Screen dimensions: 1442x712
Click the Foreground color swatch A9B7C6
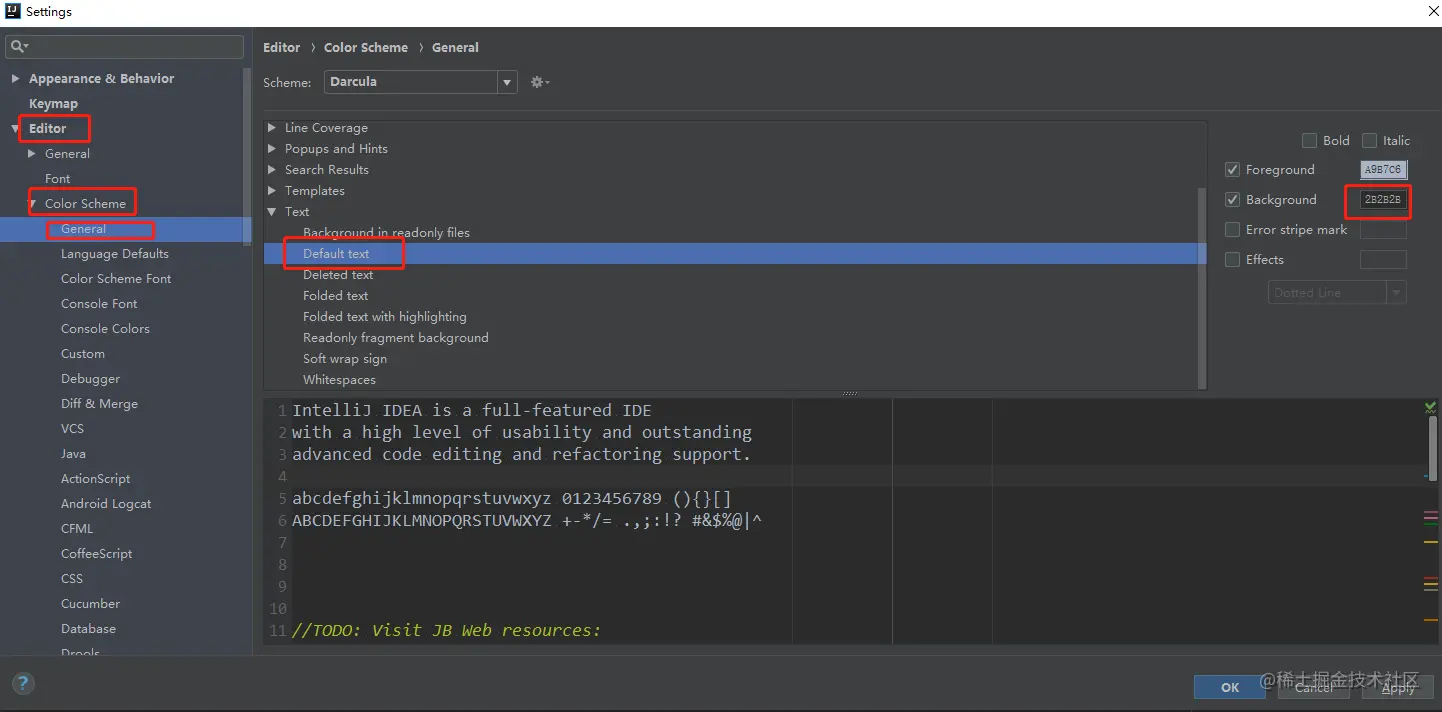click(1383, 170)
